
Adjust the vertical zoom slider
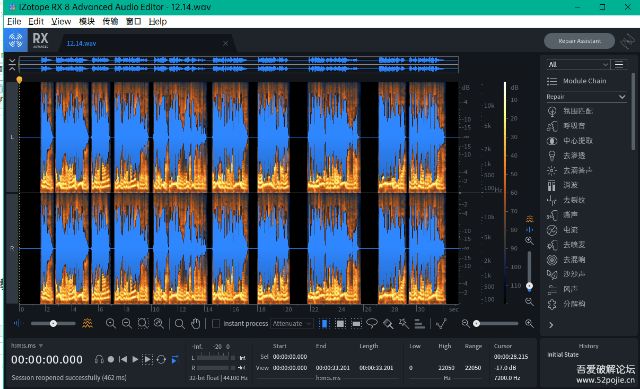coord(529,271)
